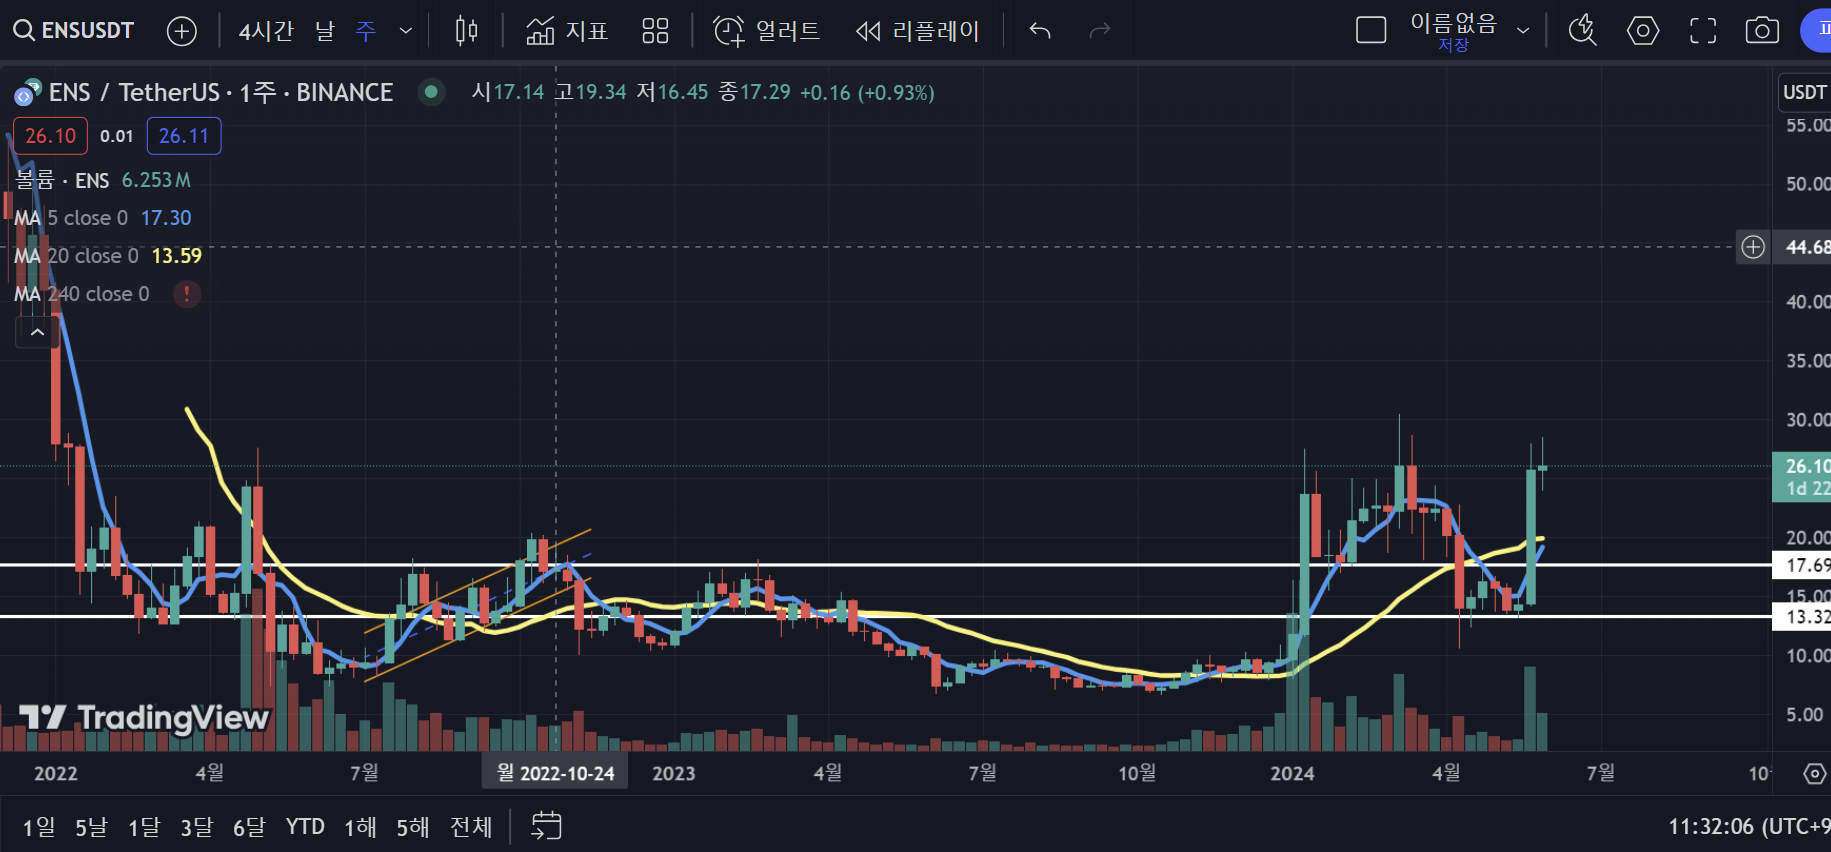Viewport: 1831px width, 852px height.
Task: Open the ENSUSDT symbol search
Action: coord(74,31)
